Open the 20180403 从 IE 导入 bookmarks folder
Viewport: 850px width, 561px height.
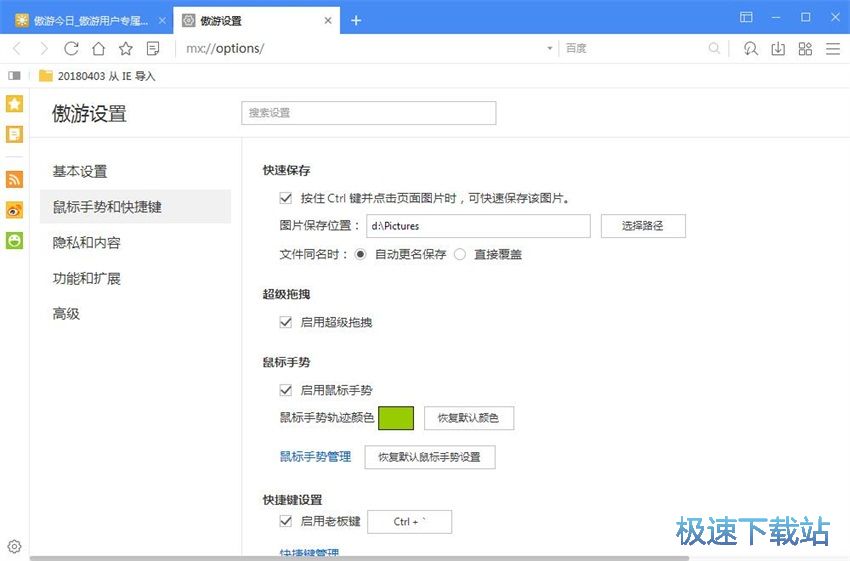pos(98,76)
